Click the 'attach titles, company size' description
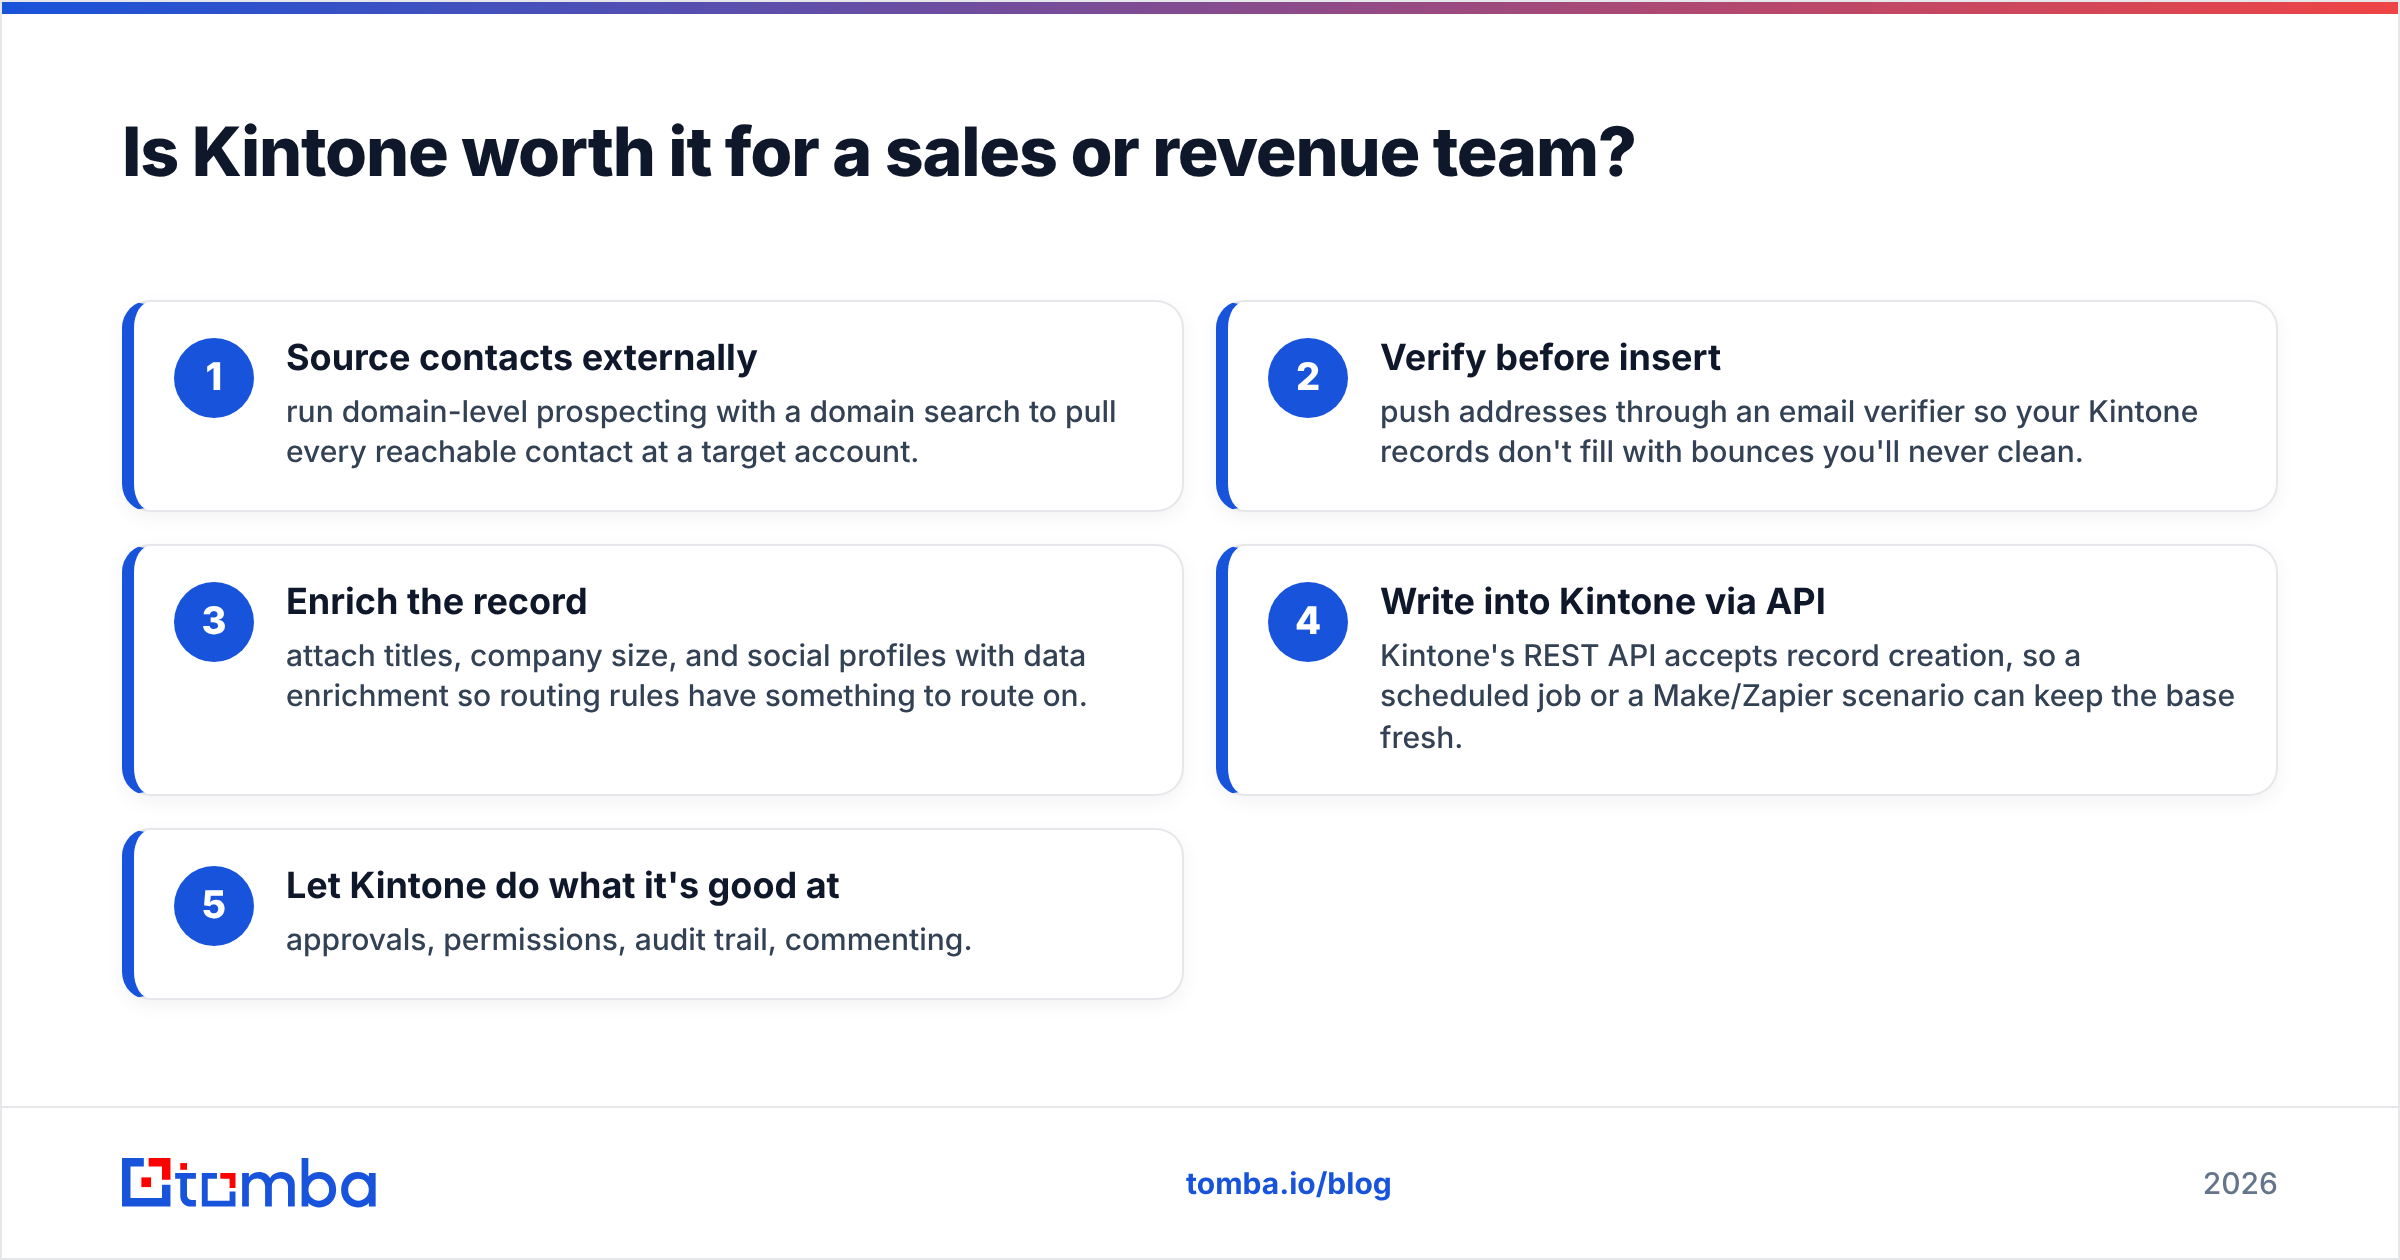 [686, 676]
